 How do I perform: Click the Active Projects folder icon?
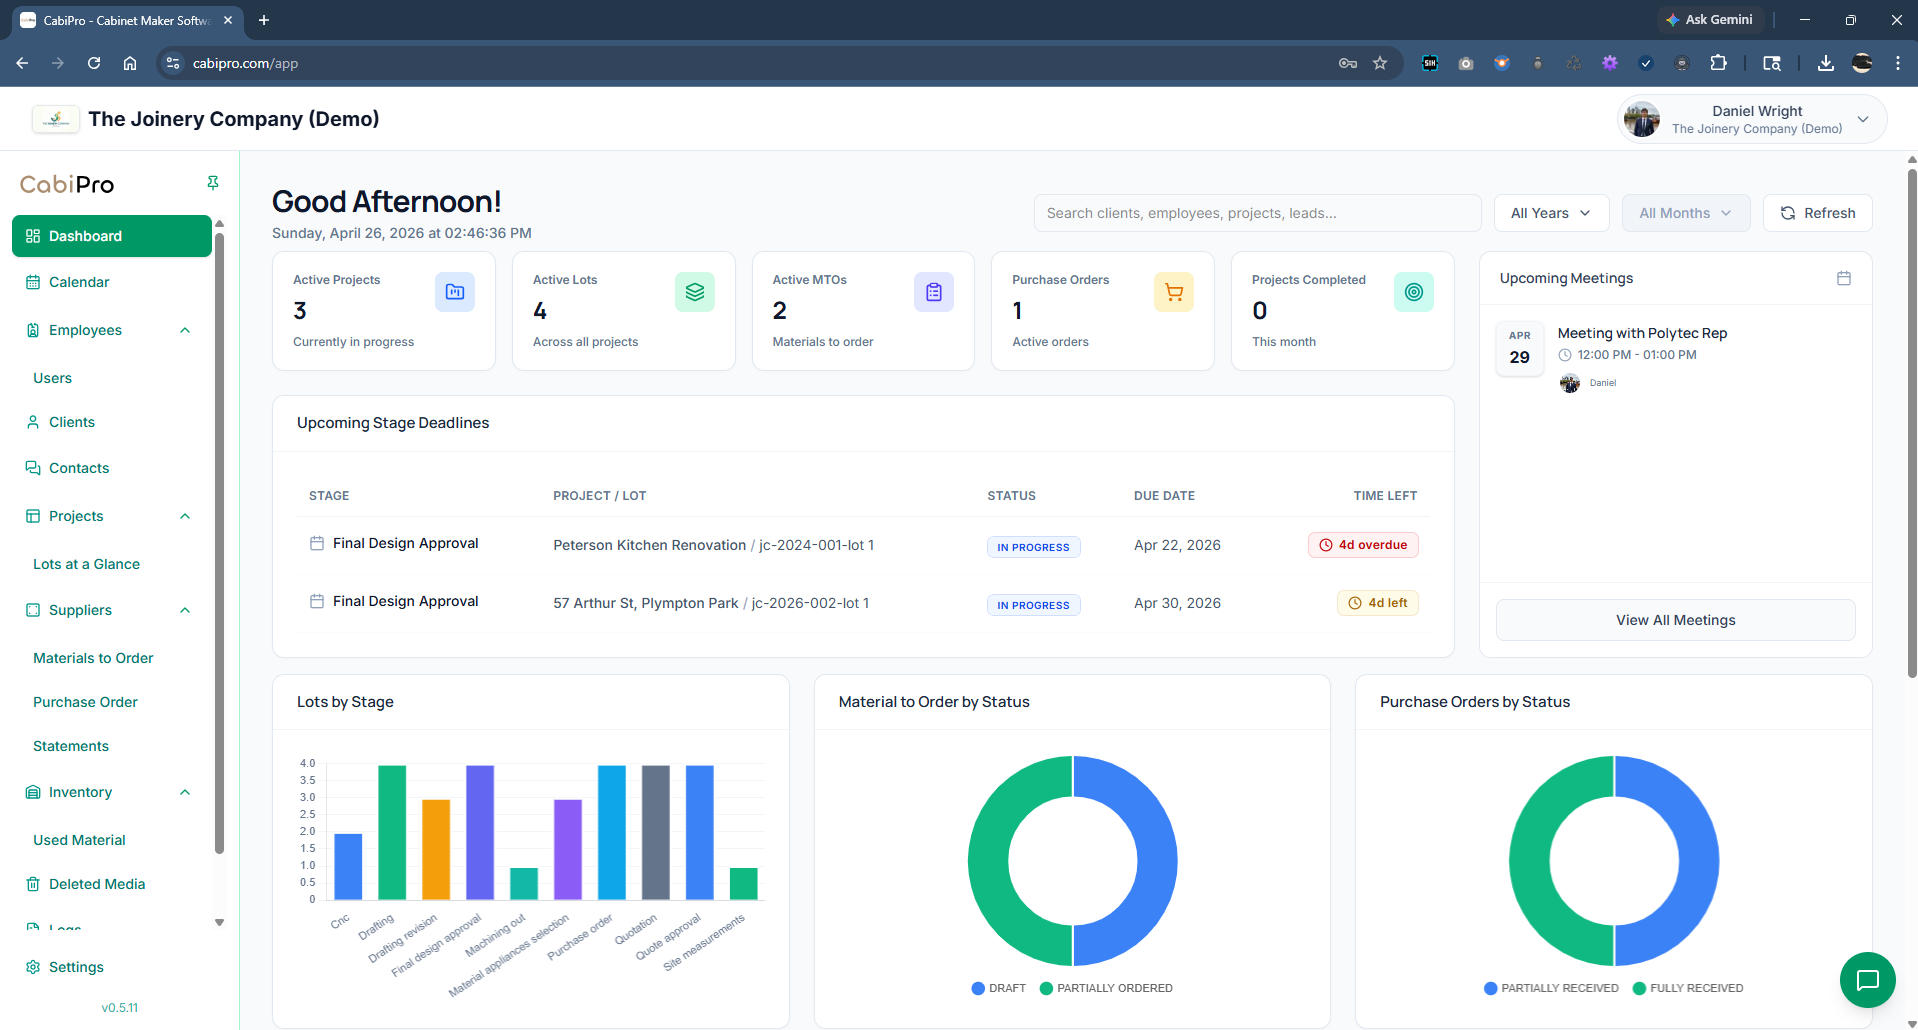pyautogui.click(x=455, y=292)
